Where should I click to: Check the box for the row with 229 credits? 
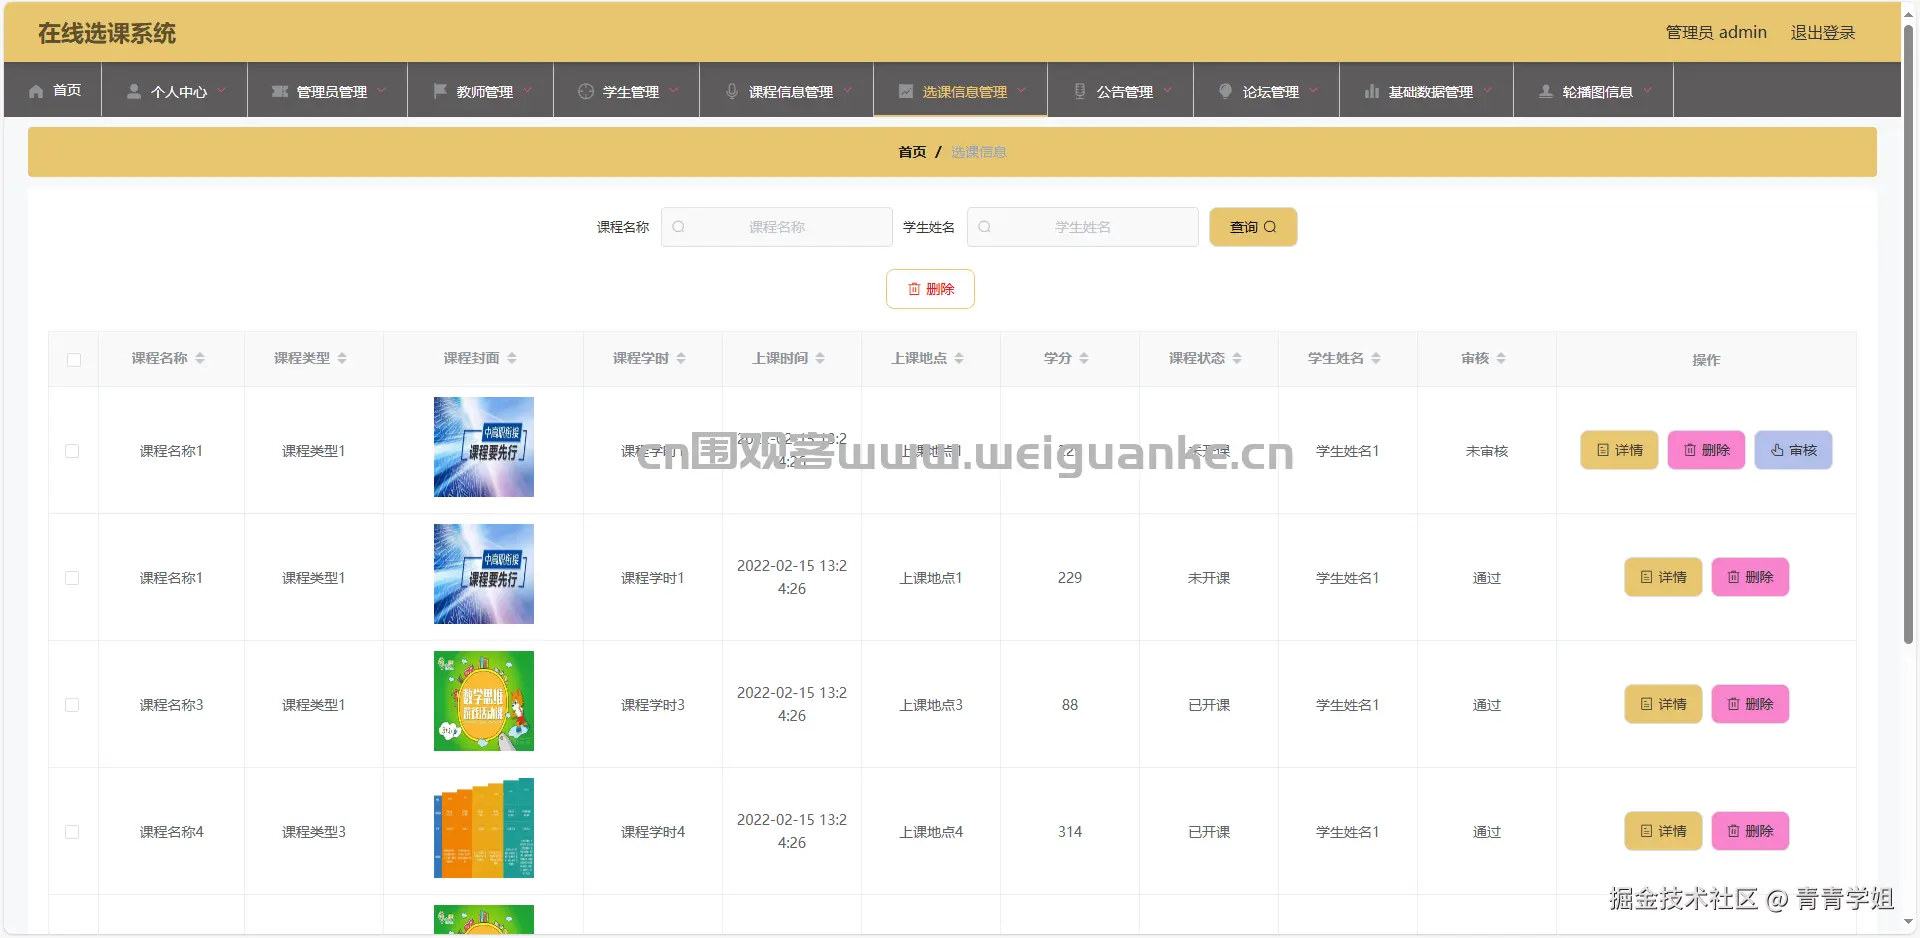[72, 578]
